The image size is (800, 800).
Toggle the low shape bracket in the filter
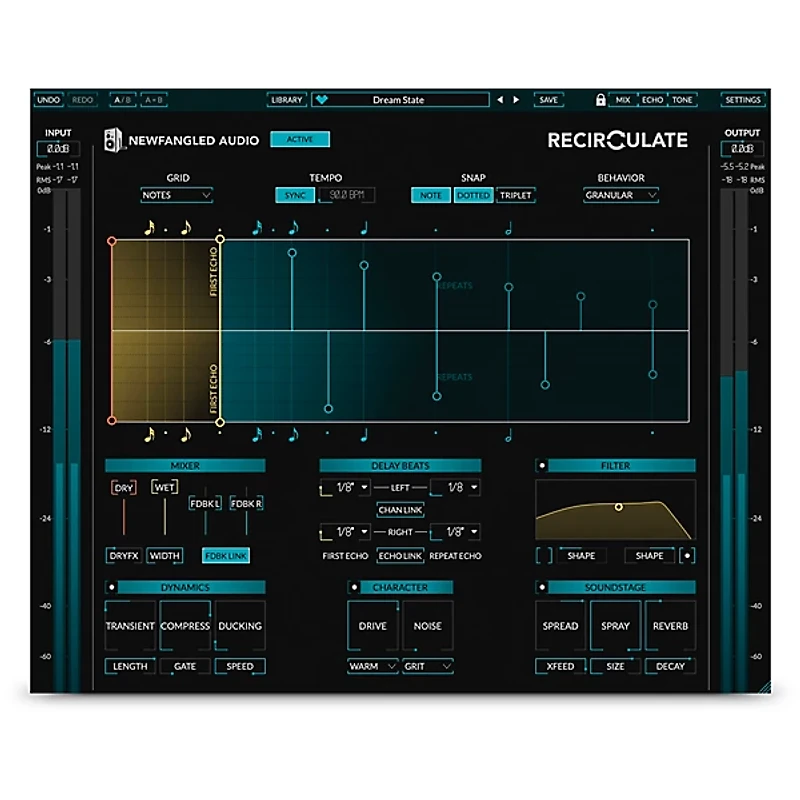click(544, 556)
